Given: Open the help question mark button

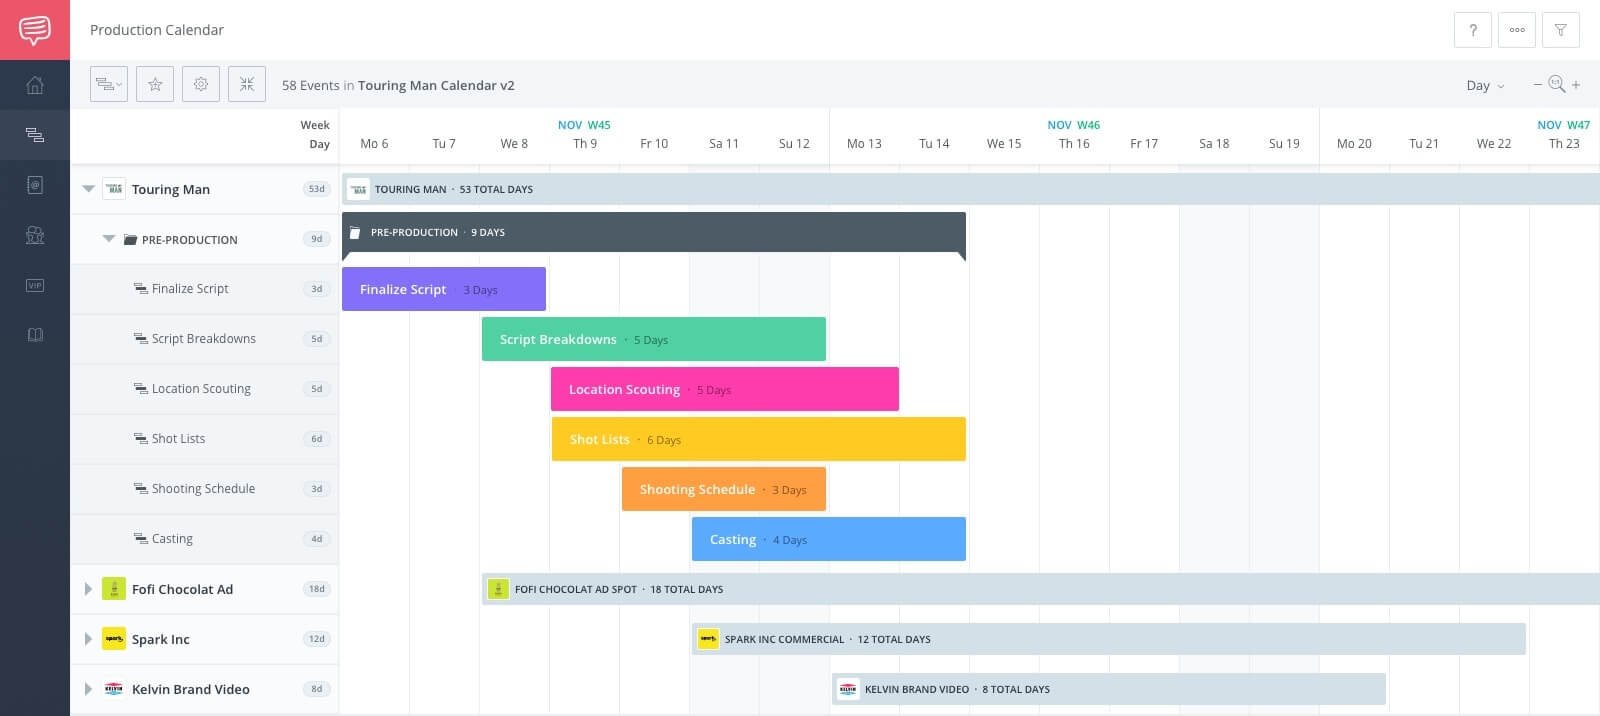Looking at the screenshot, I should pyautogui.click(x=1473, y=30).
